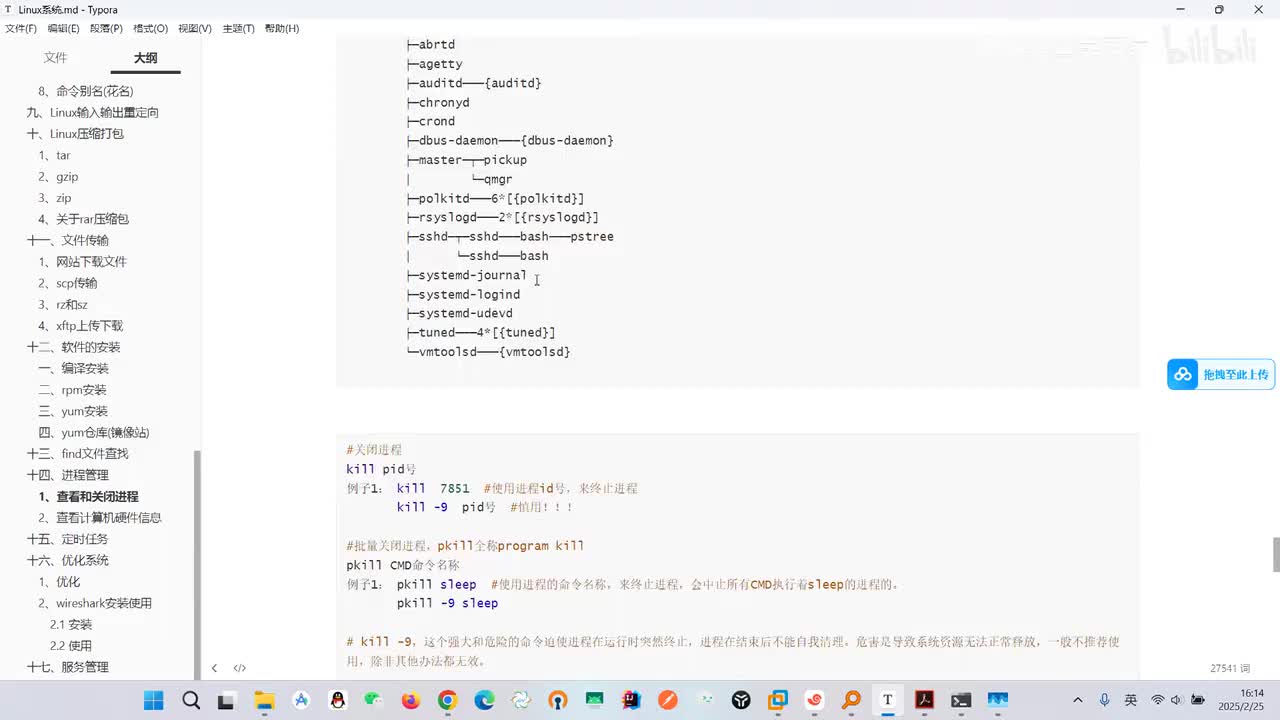This screenshot has width=1280, height=720.
Task: Launch Firefox from the taskbar
Action: pos(410,700)
